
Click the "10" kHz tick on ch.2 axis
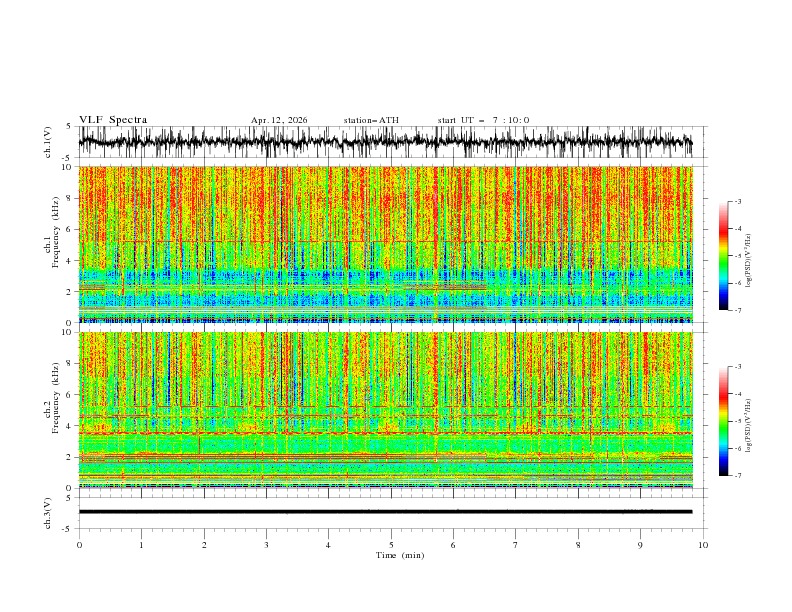click(x=67, y=332)
